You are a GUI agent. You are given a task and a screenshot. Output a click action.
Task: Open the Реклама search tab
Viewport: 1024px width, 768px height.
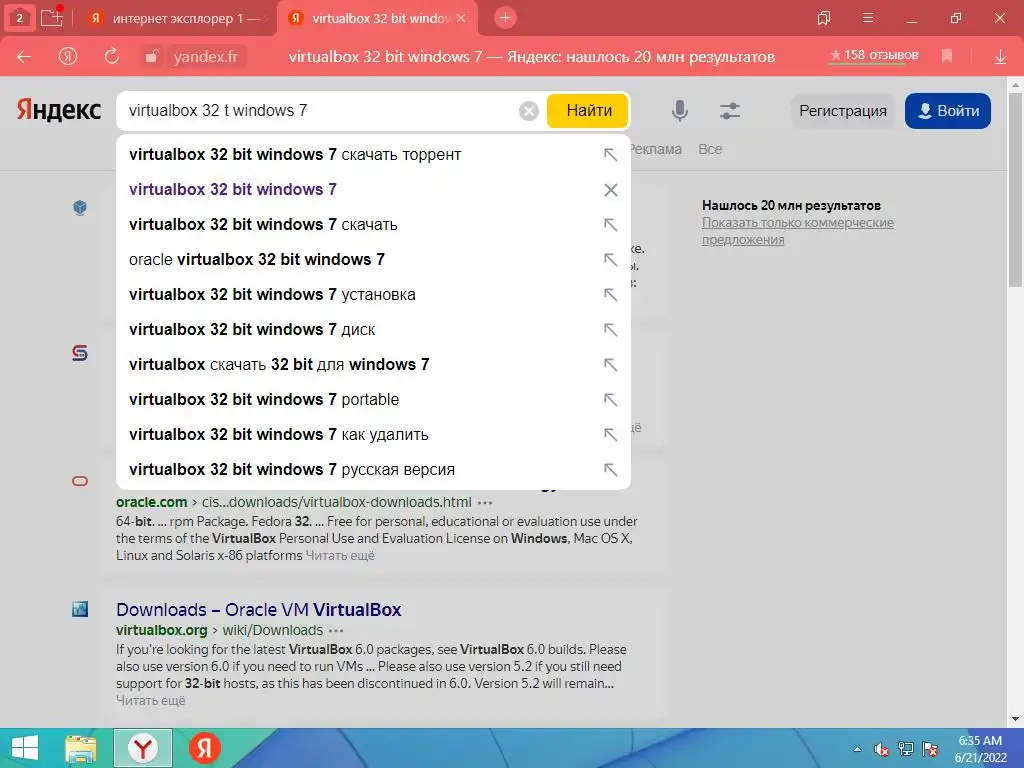pyautogui.click(x=656, y=150)
